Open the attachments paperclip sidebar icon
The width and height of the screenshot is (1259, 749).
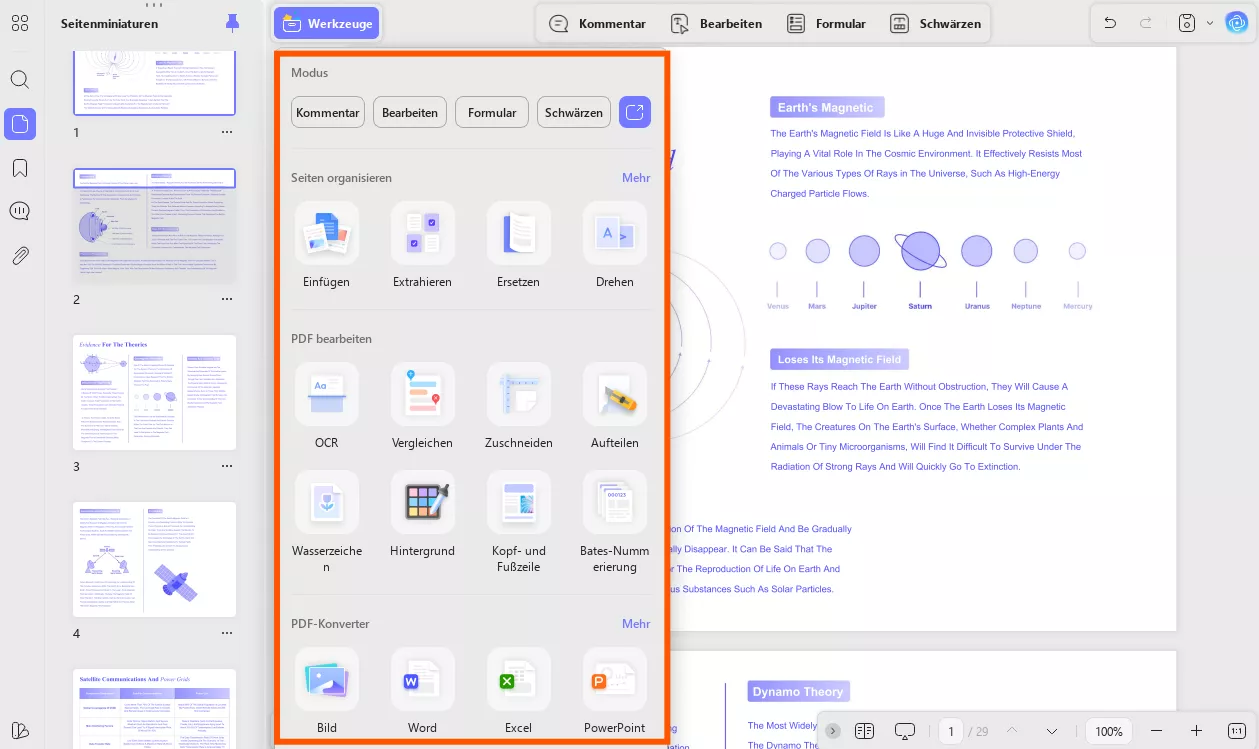click(x=20, y=255)
